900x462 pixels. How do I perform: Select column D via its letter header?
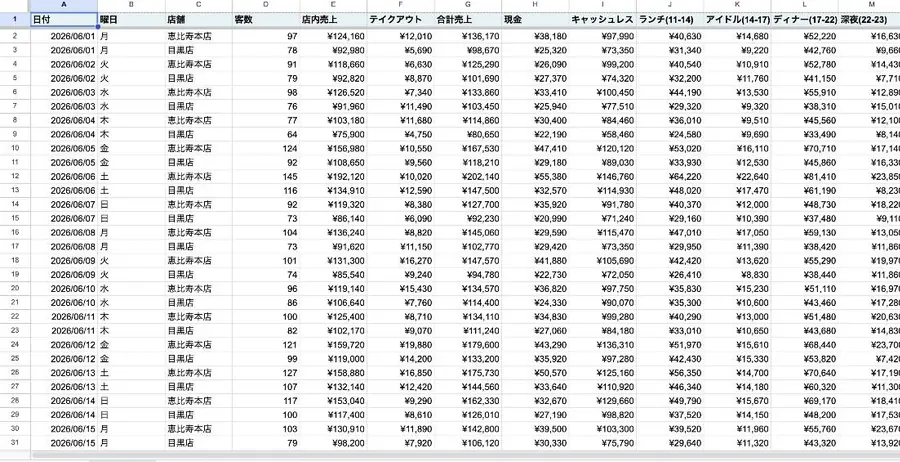(x=266, y=5)
